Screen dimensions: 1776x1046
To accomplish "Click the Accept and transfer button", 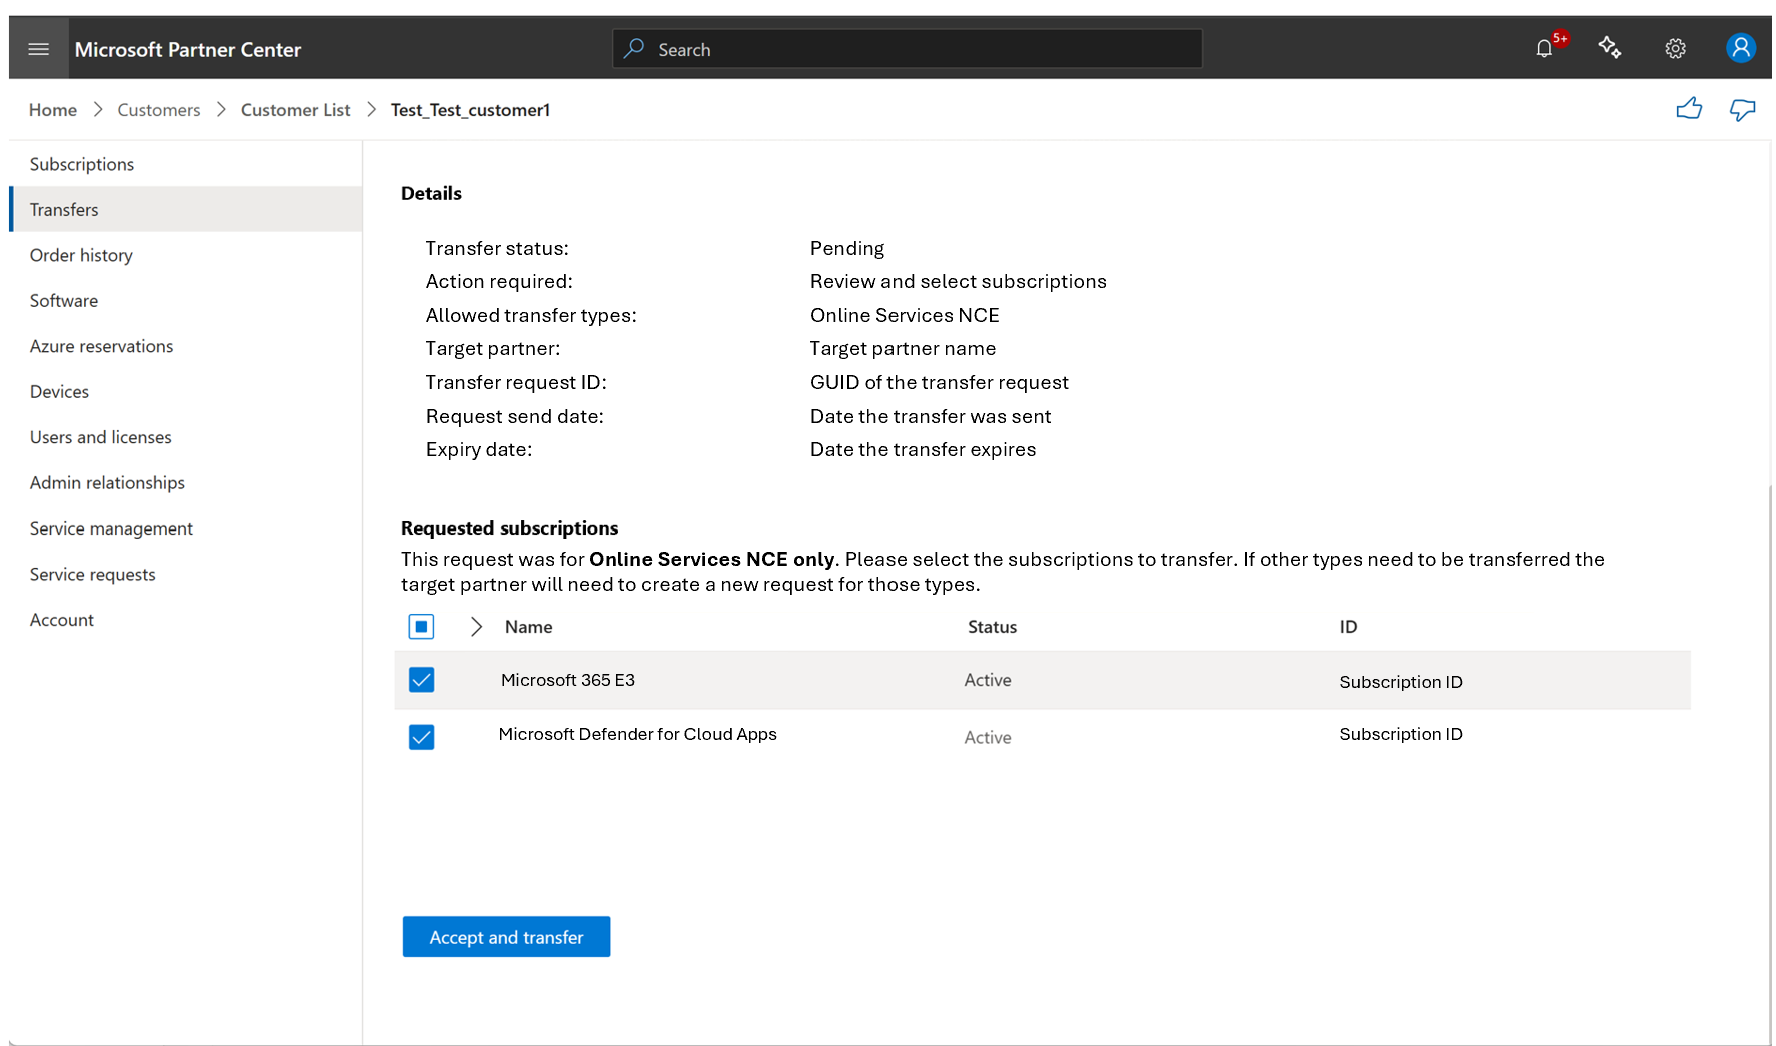I will (506, 937).
